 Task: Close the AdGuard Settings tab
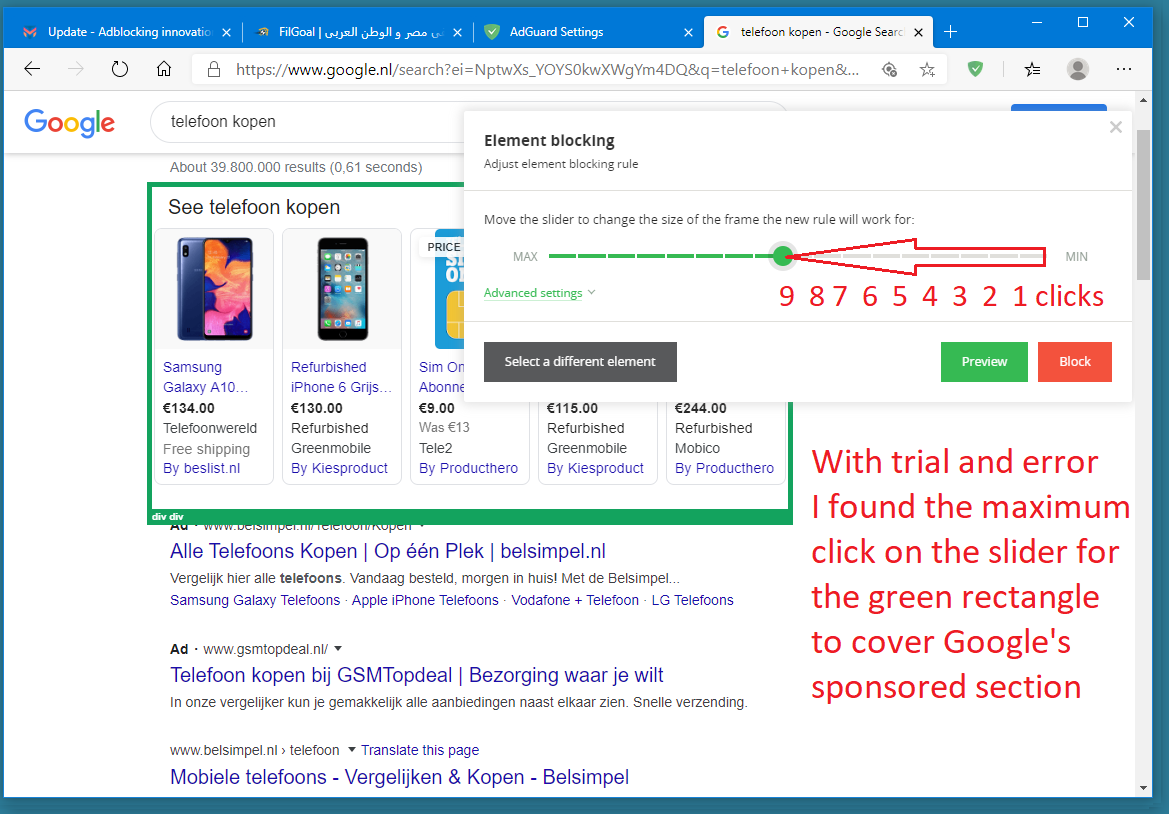point(688,32)
